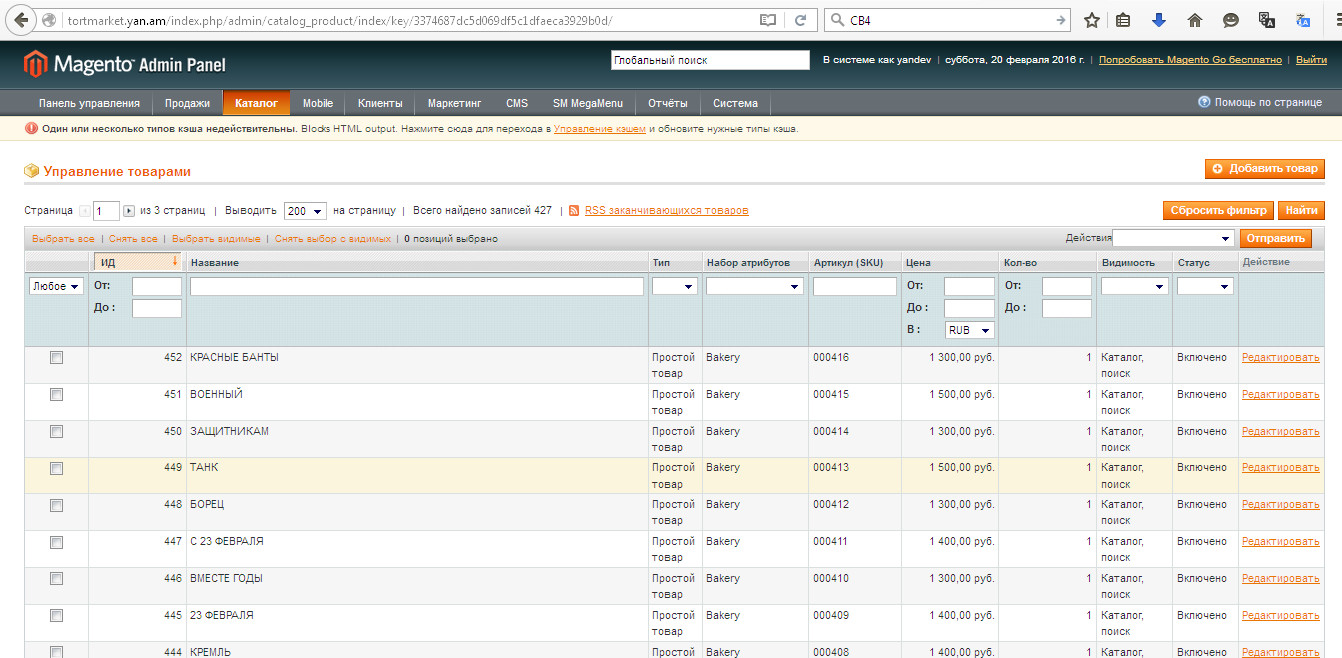
Task: Click the browser address bar URL
Action: (340, 20)
